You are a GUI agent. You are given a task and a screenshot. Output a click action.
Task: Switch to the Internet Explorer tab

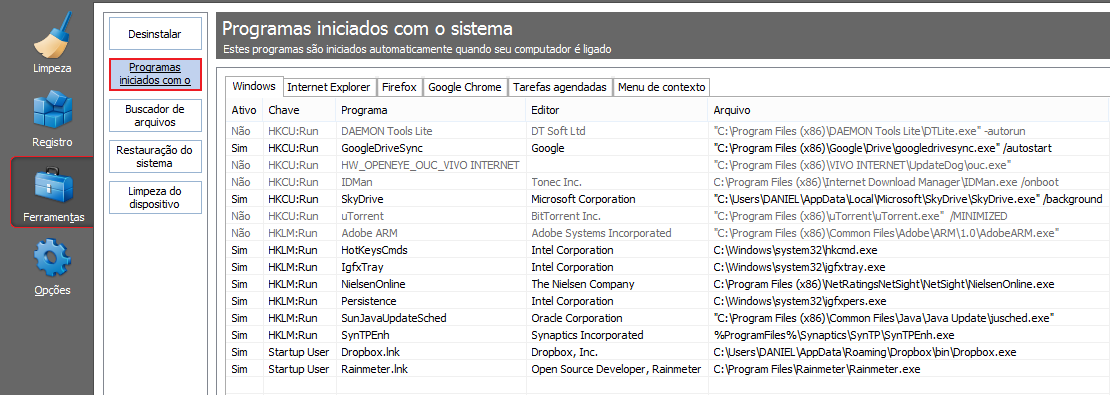(328, 87)
